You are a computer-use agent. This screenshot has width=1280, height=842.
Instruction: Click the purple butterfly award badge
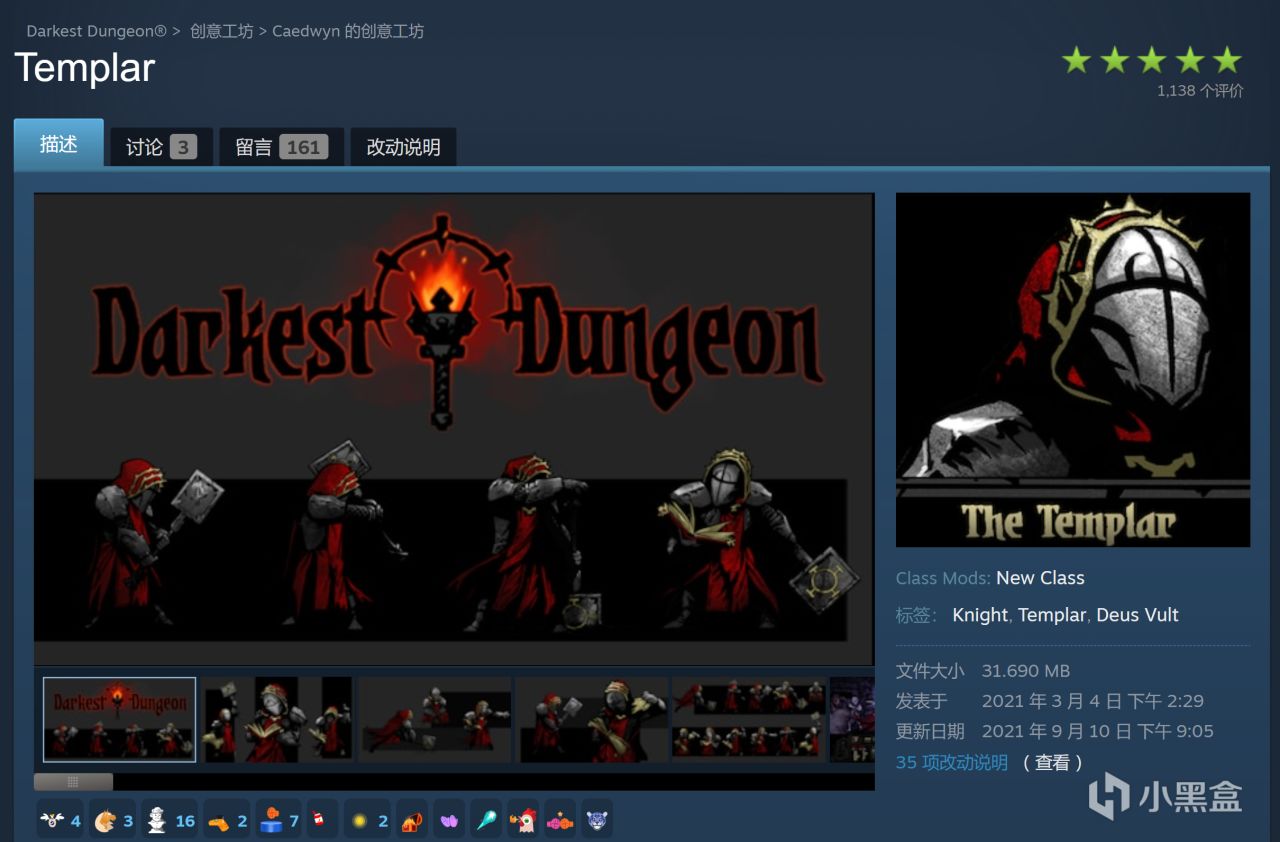pos(450,820)
